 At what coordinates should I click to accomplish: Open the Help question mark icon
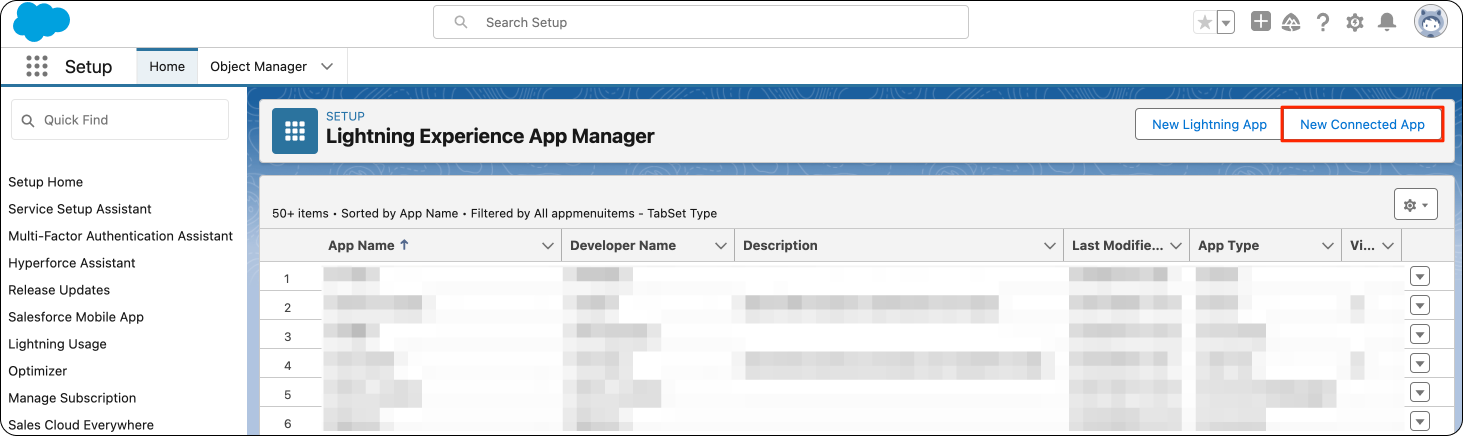pos(1323,21)
